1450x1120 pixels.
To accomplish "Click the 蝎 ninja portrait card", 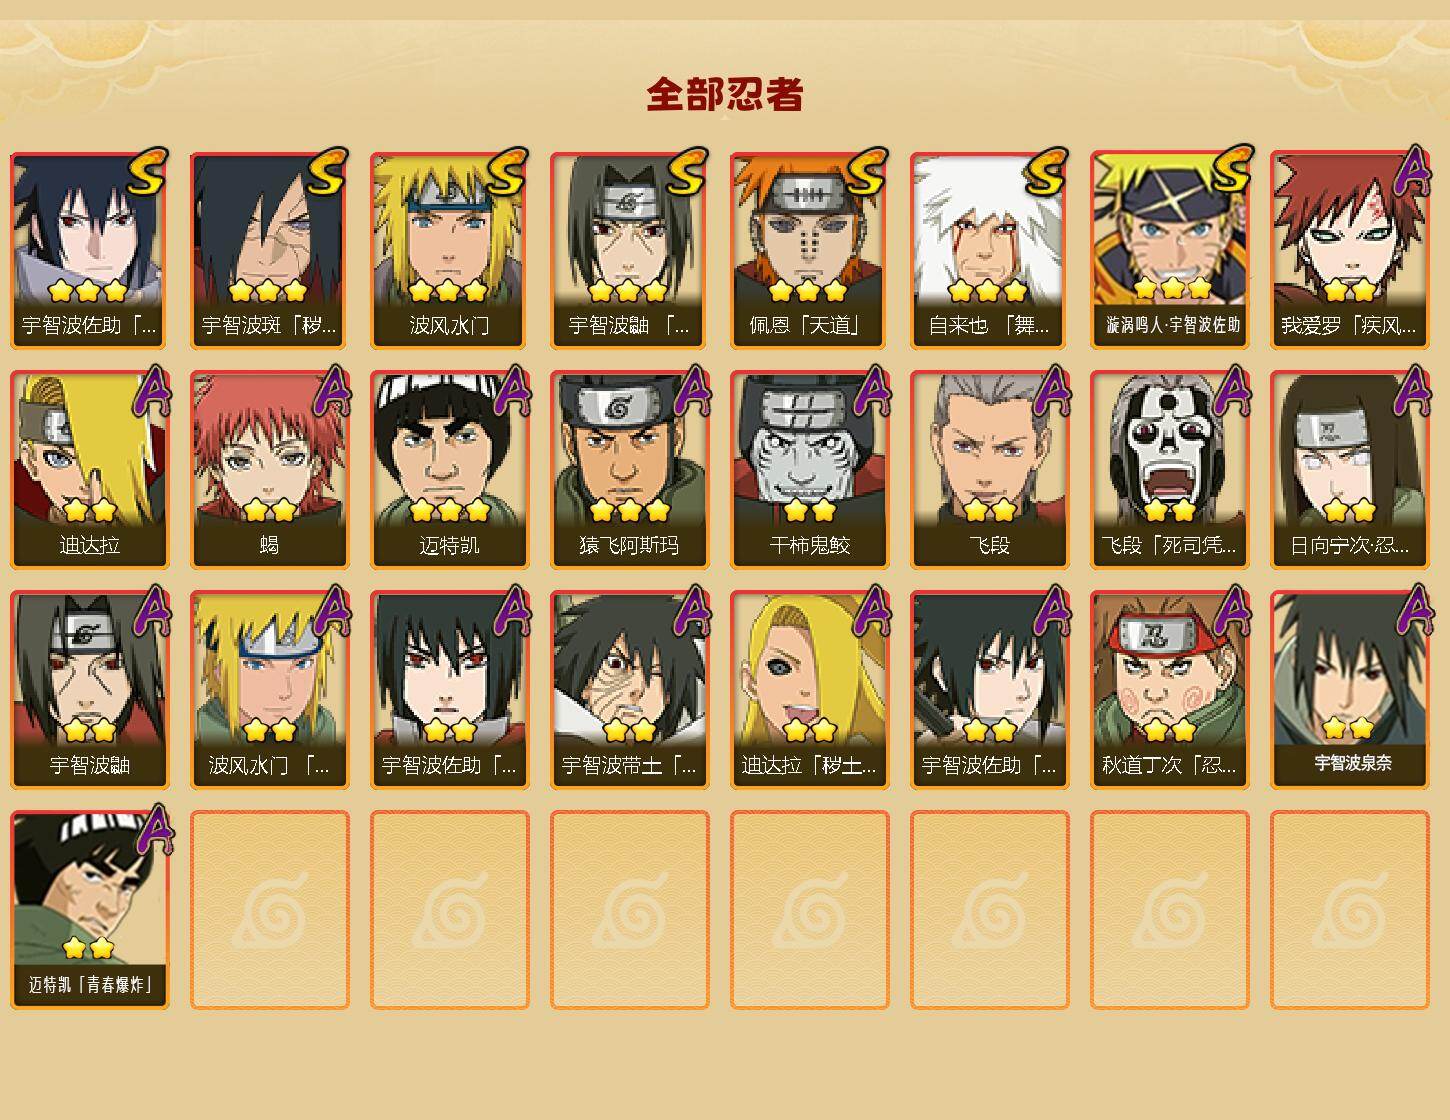I will tap(270, 470).
